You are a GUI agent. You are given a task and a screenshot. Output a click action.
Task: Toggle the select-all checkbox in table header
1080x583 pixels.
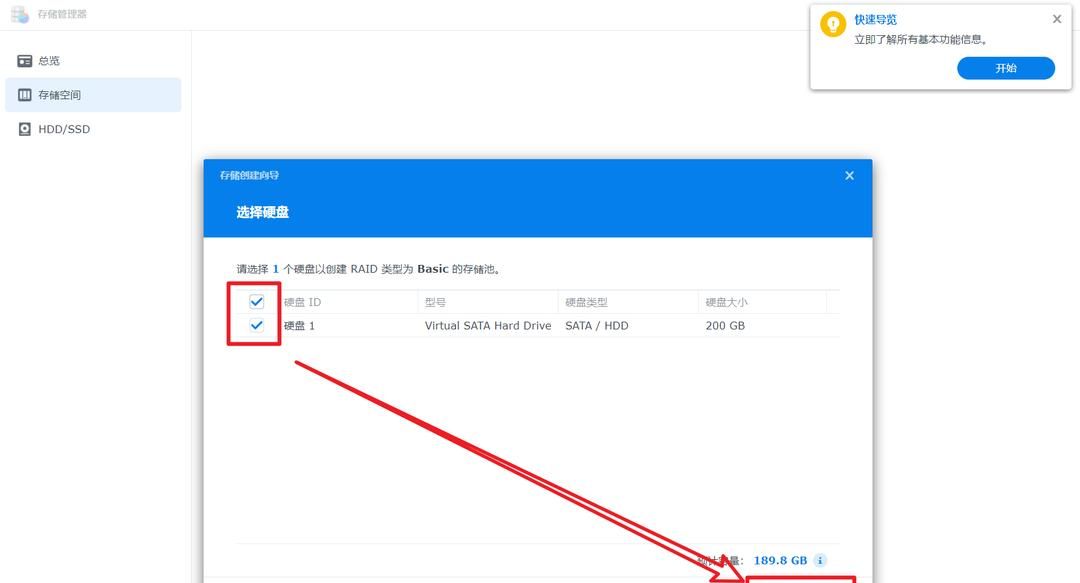coord(257,302)
